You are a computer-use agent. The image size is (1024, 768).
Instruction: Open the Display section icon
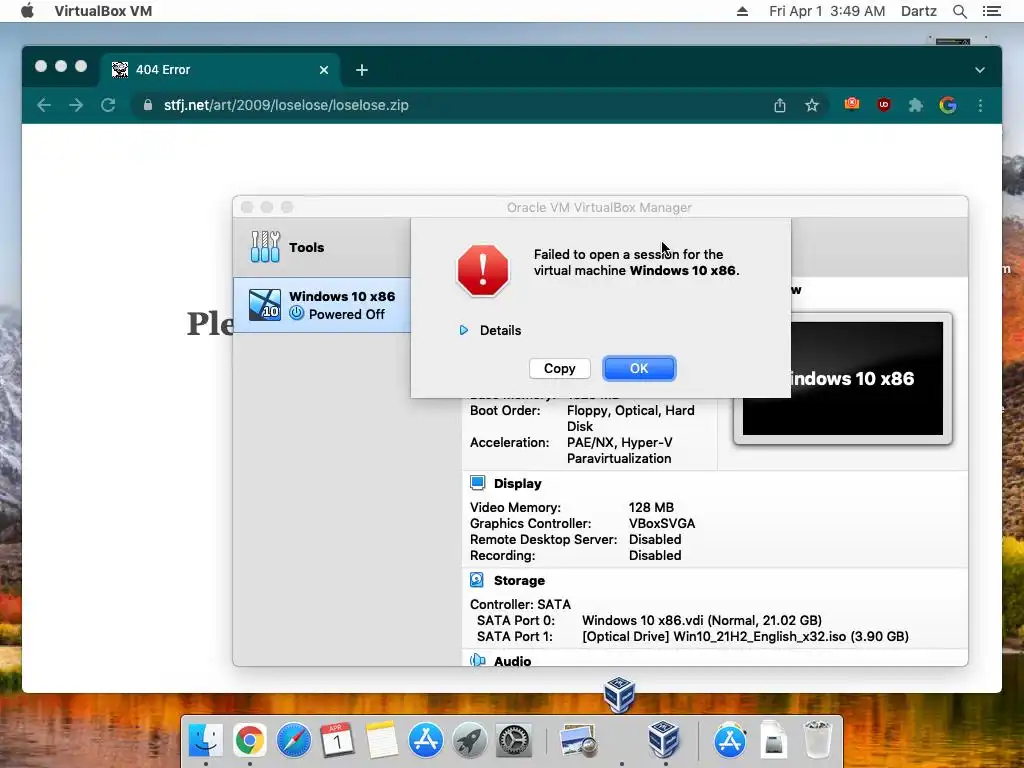coord(477,483)
